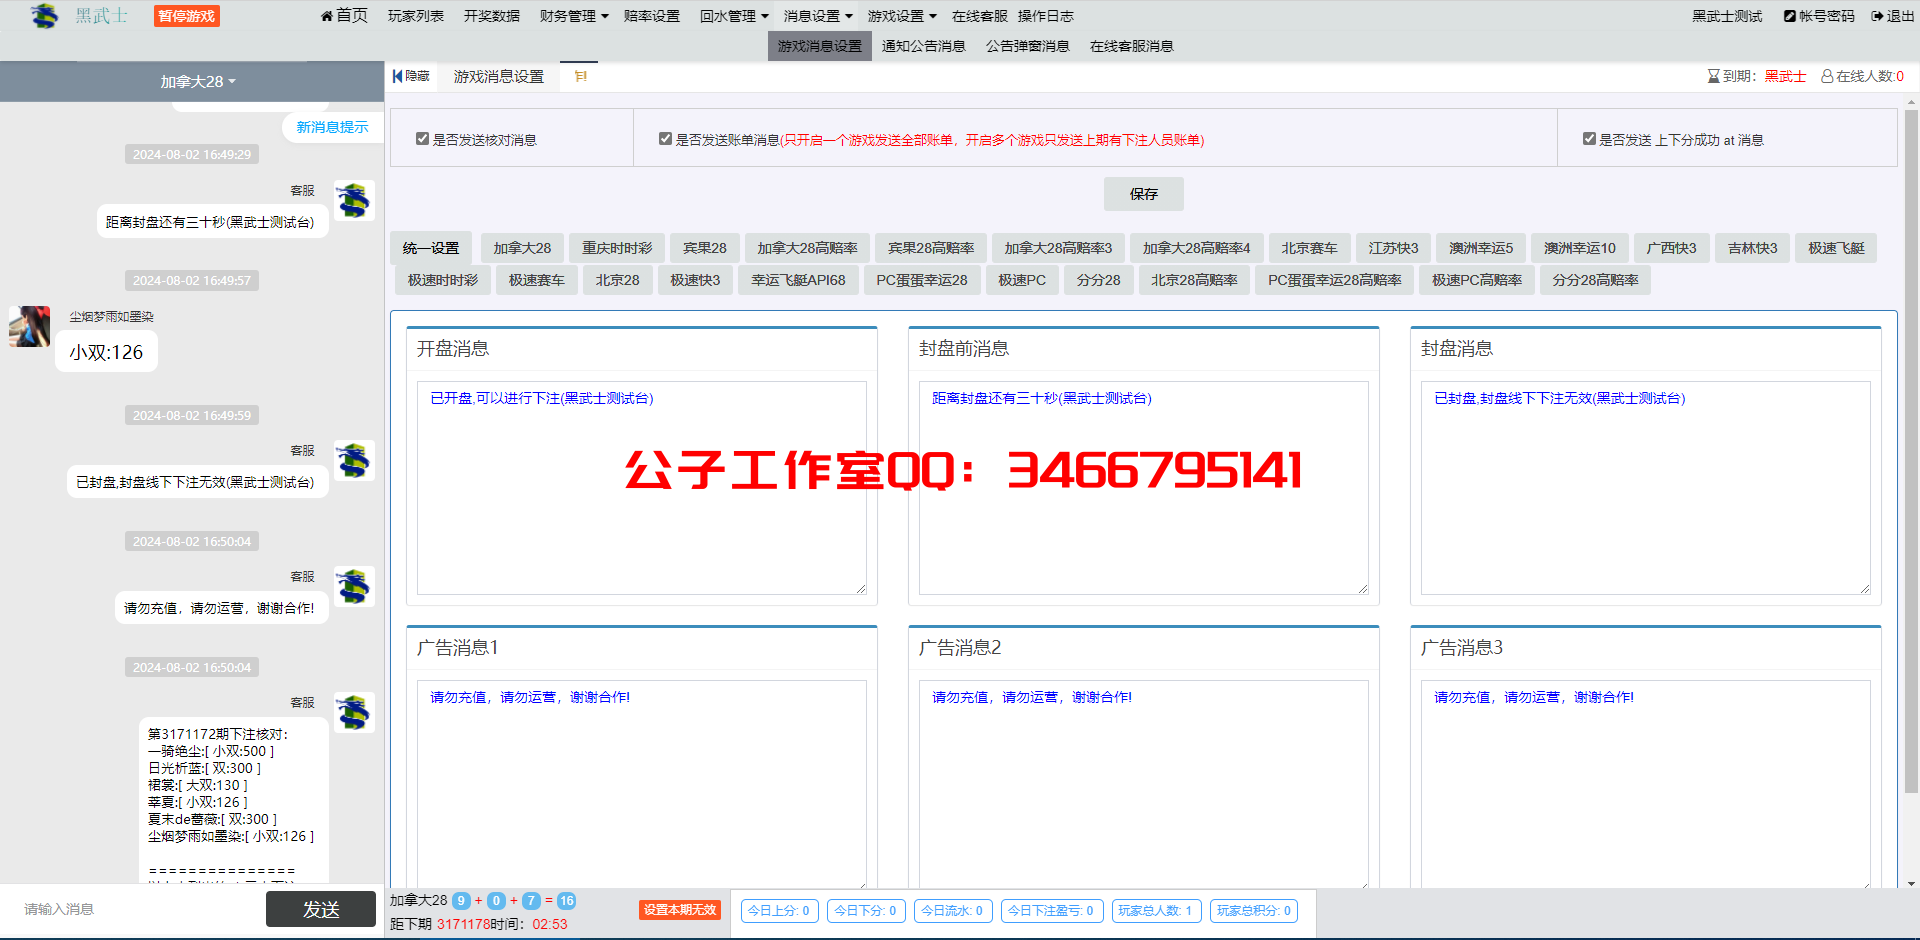The width and height of the screenshot is (1920, 940).
Task: Open 在线客服 menu item
Action: 980,16
